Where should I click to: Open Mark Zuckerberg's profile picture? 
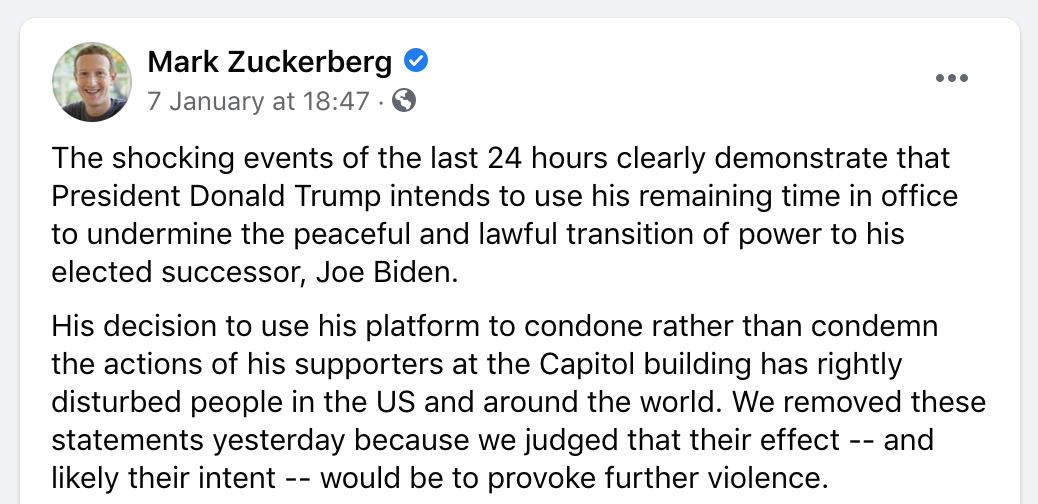pyautogui.click(x=91, y=82)
